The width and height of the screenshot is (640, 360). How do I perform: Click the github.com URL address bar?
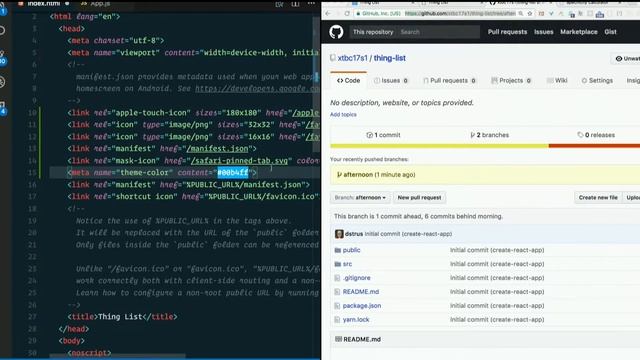pyautogui.click(x=460, y=13)
